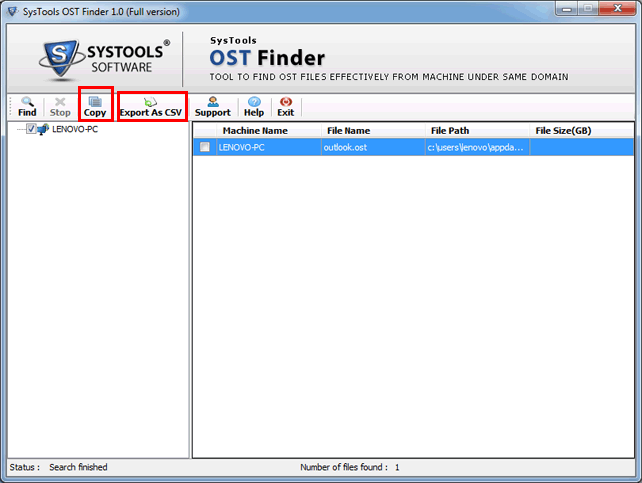Click the LENOVO-PC computer icon in tree
Screen dimensions: 642x483
click(43, 130)
